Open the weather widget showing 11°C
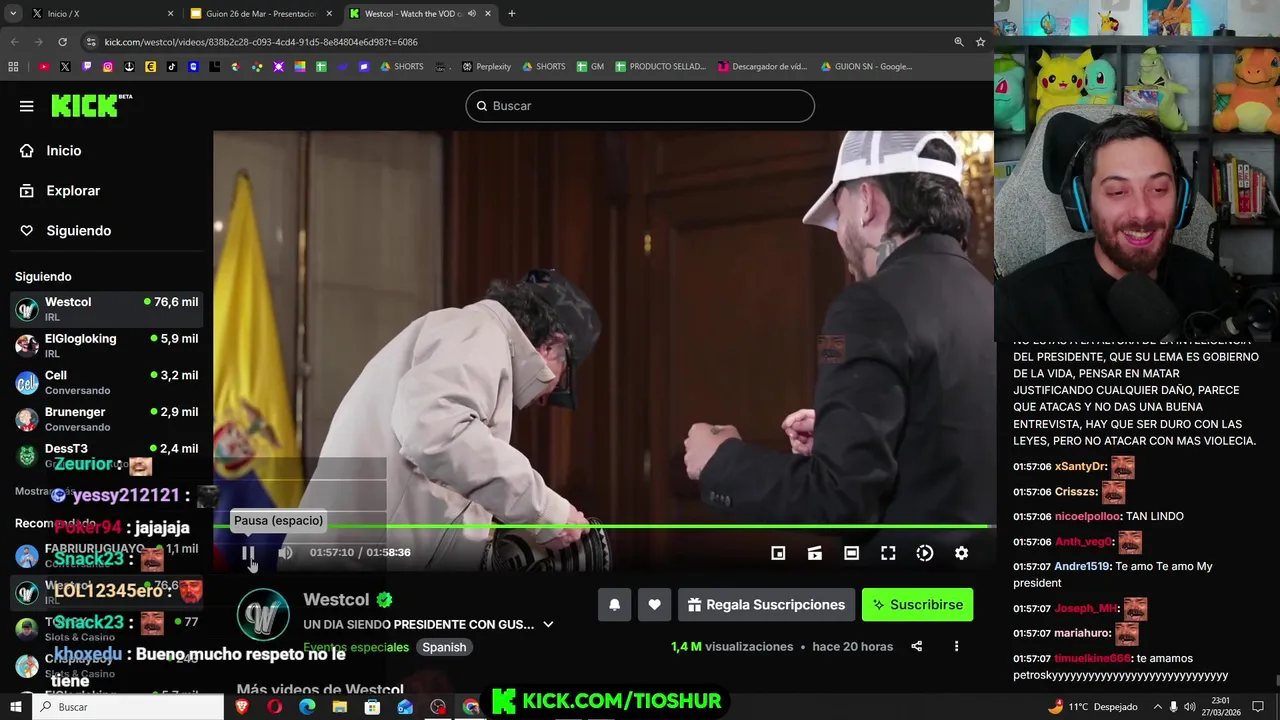This screenshot has width=1280, height=720. click(1092, 707)
